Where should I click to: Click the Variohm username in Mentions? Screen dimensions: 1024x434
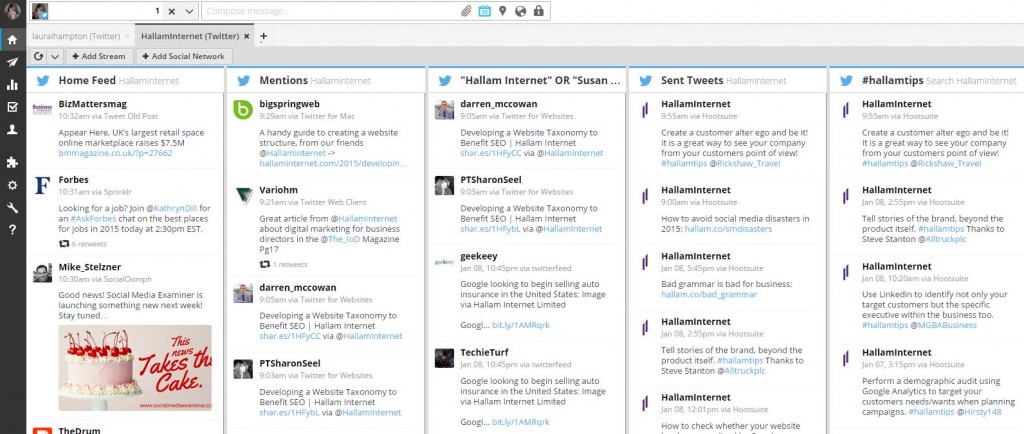tap(278, 190)
